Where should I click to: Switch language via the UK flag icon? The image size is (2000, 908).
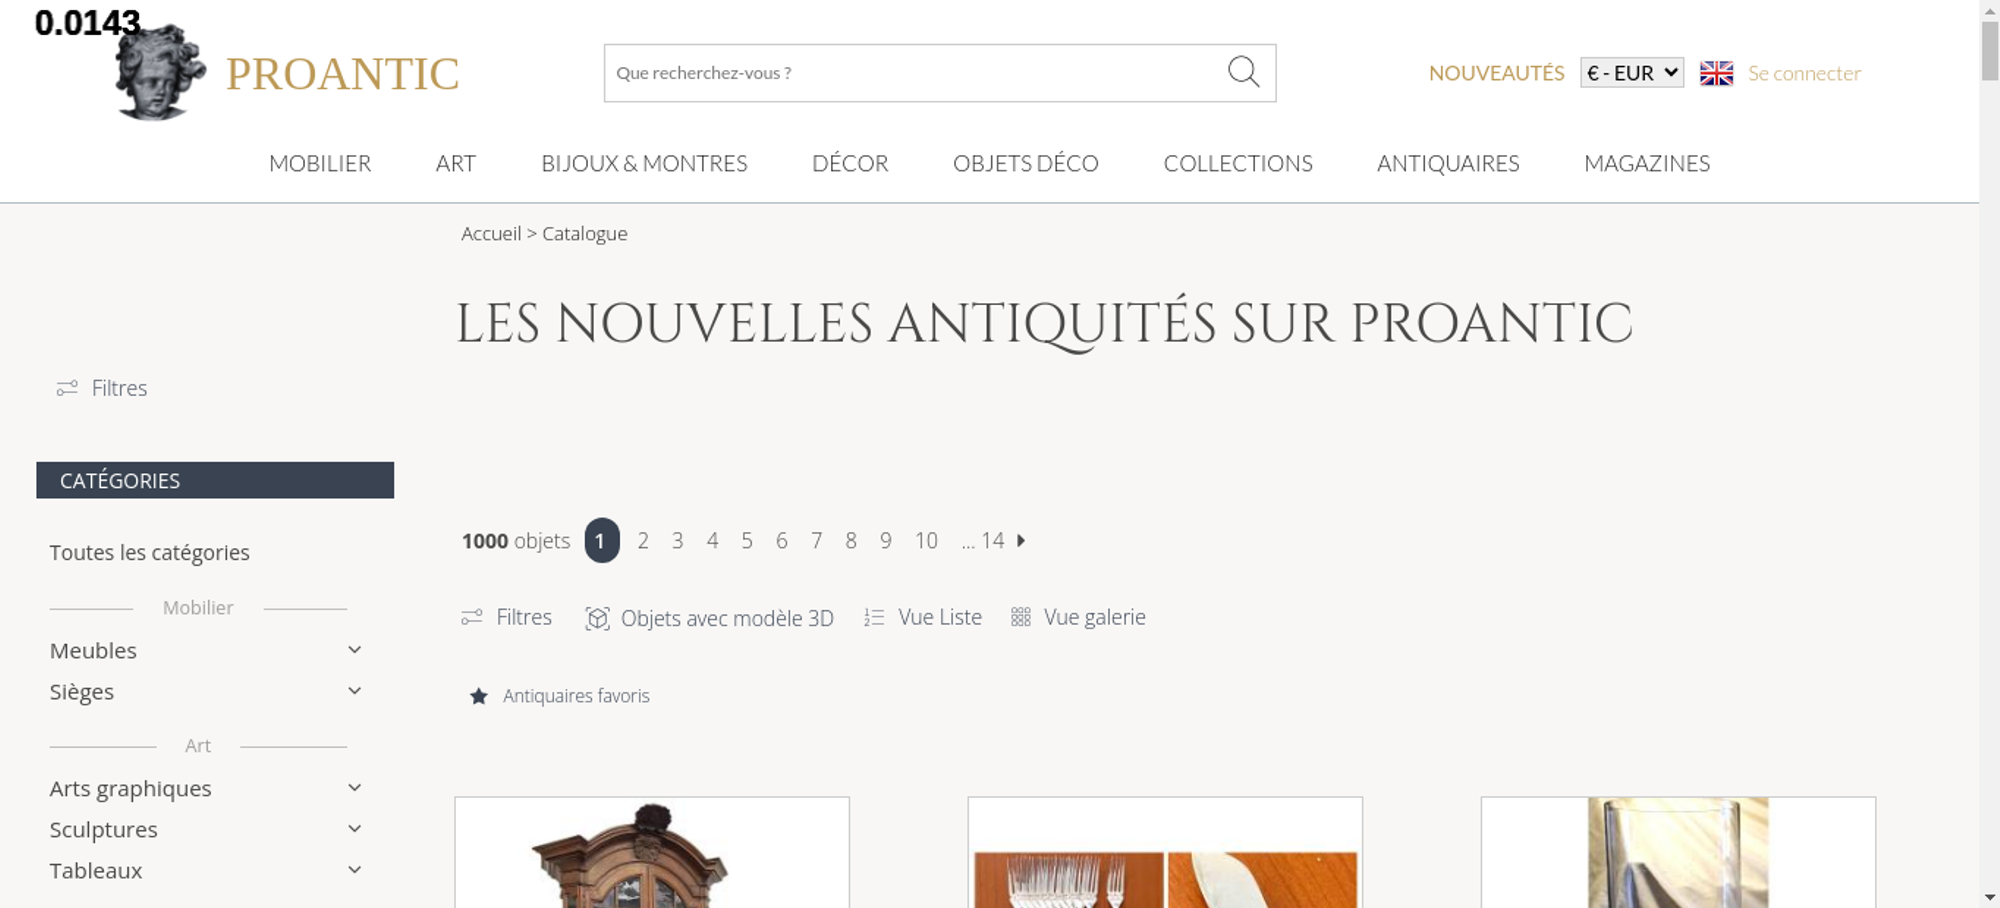[x=1716, y=73]
